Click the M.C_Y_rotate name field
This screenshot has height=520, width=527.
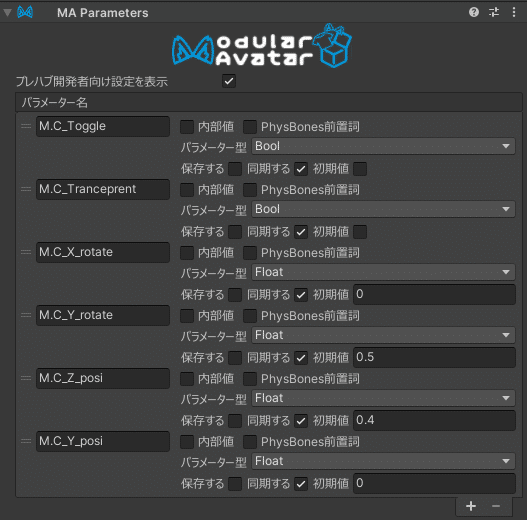pyautogui.click(x=103, y=315)
